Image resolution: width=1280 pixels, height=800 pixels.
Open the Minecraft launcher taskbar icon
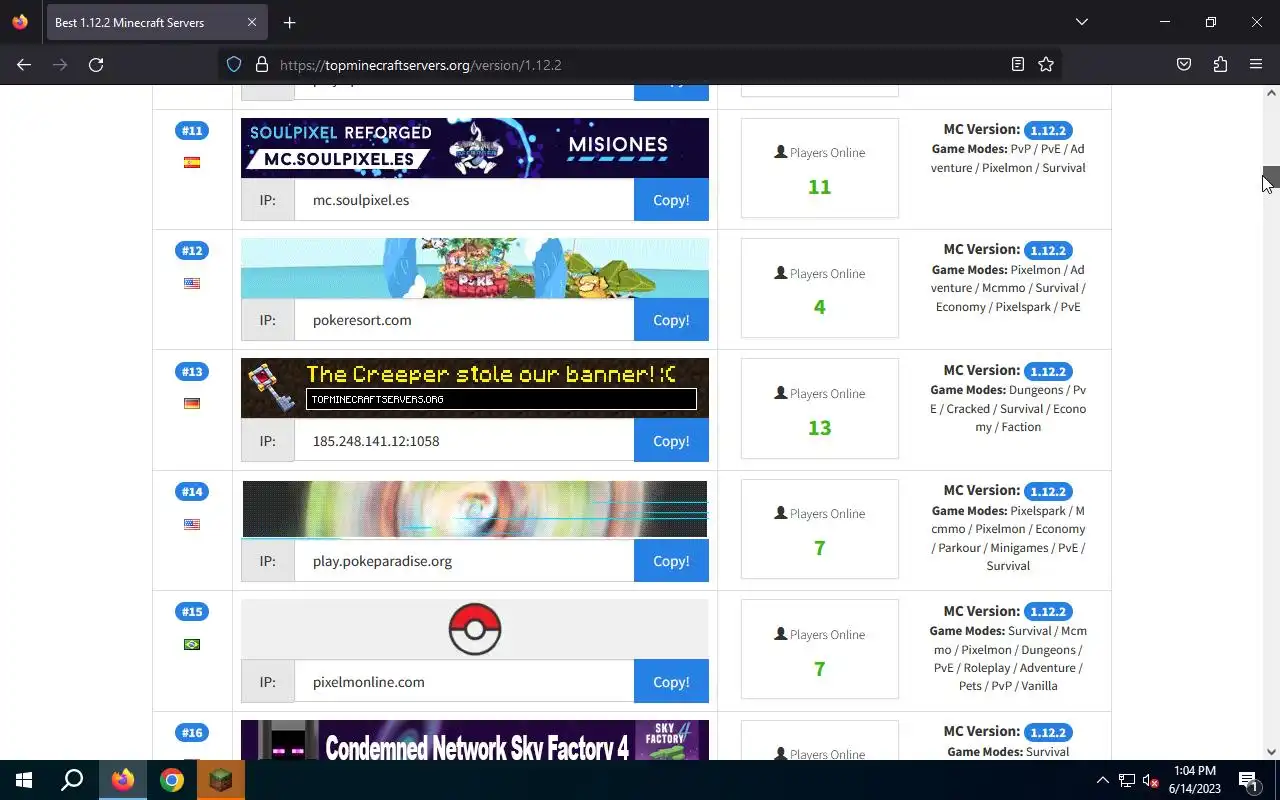(221, 780)
